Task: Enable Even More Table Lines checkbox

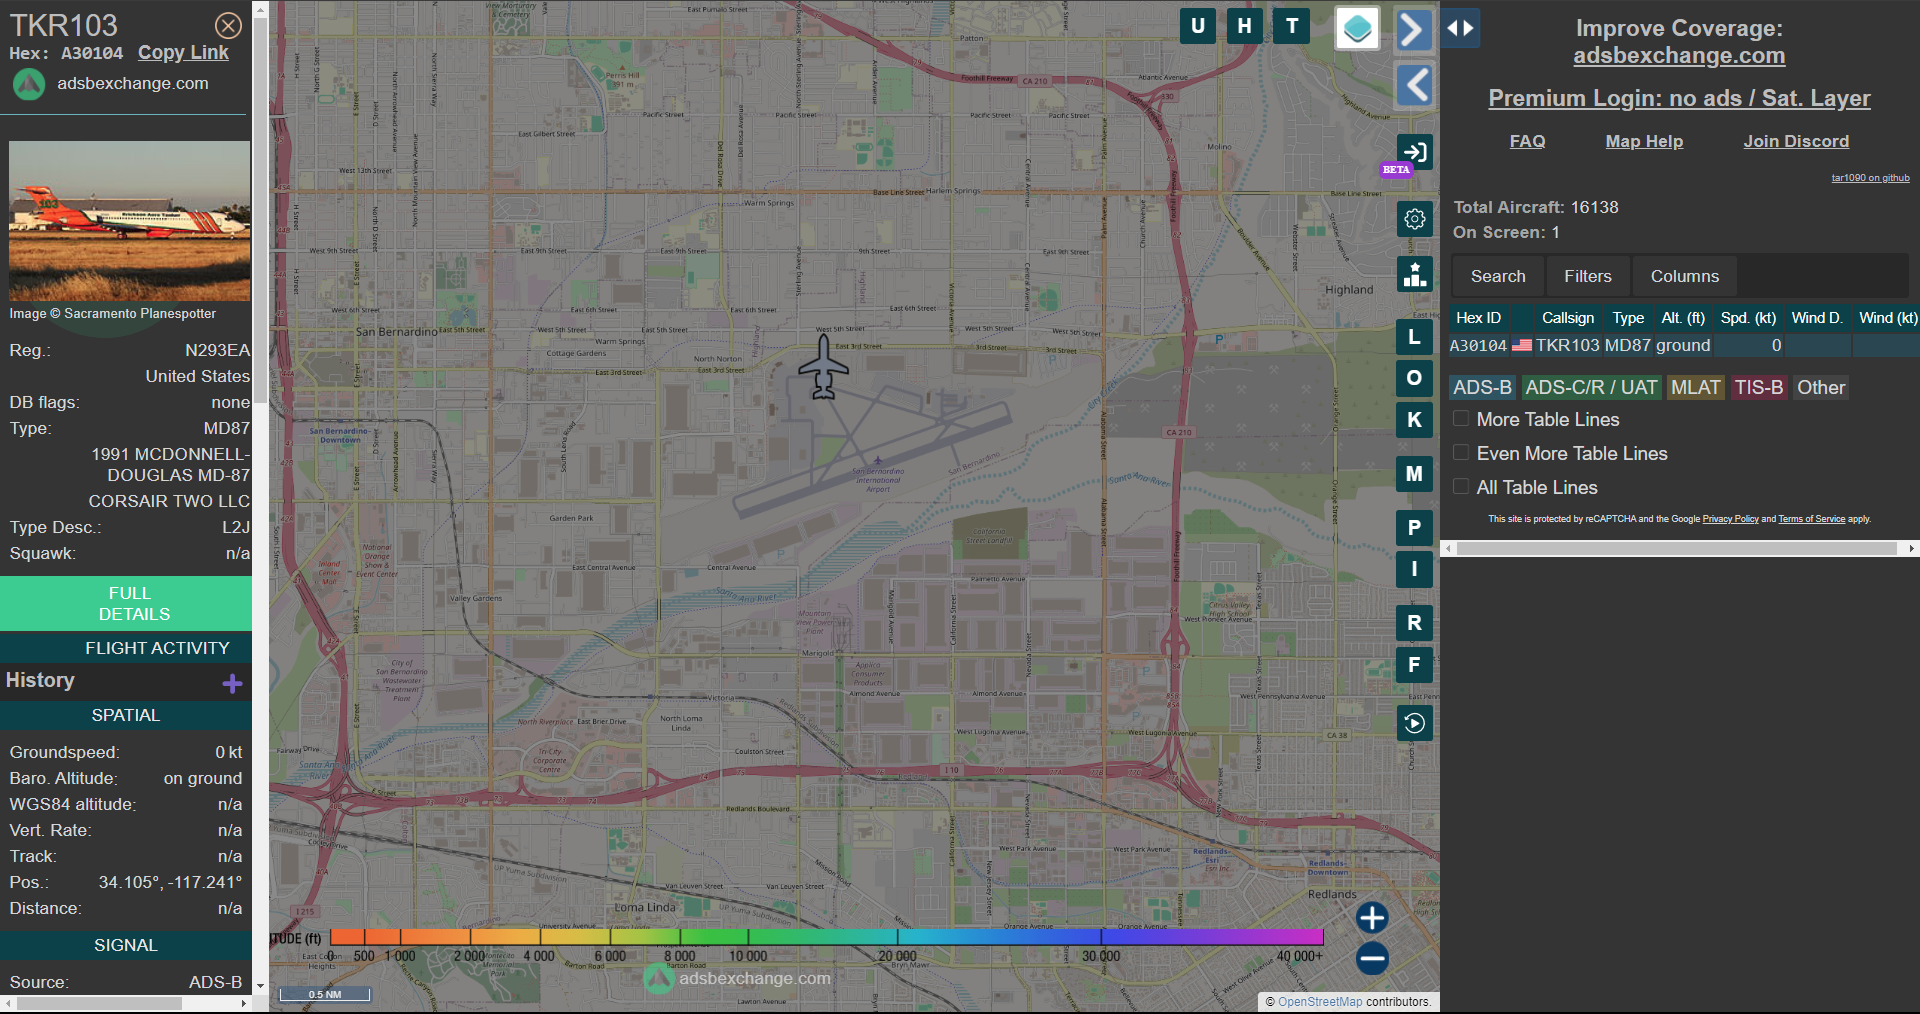Action: click(x=1461, y=453)
